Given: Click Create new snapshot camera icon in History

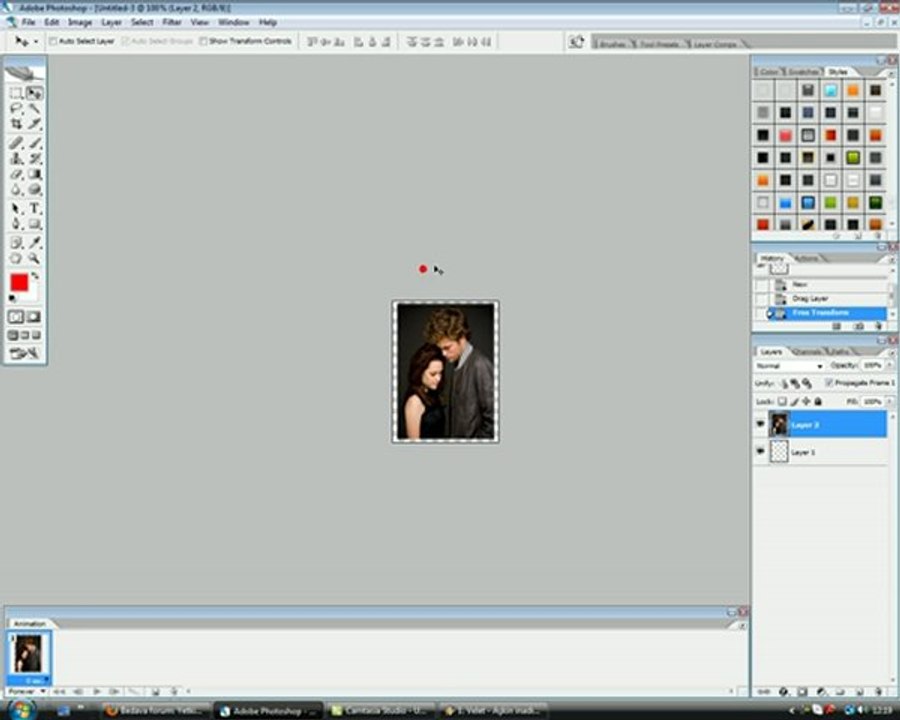Looking at the screenshot, I should pos(859,326).
